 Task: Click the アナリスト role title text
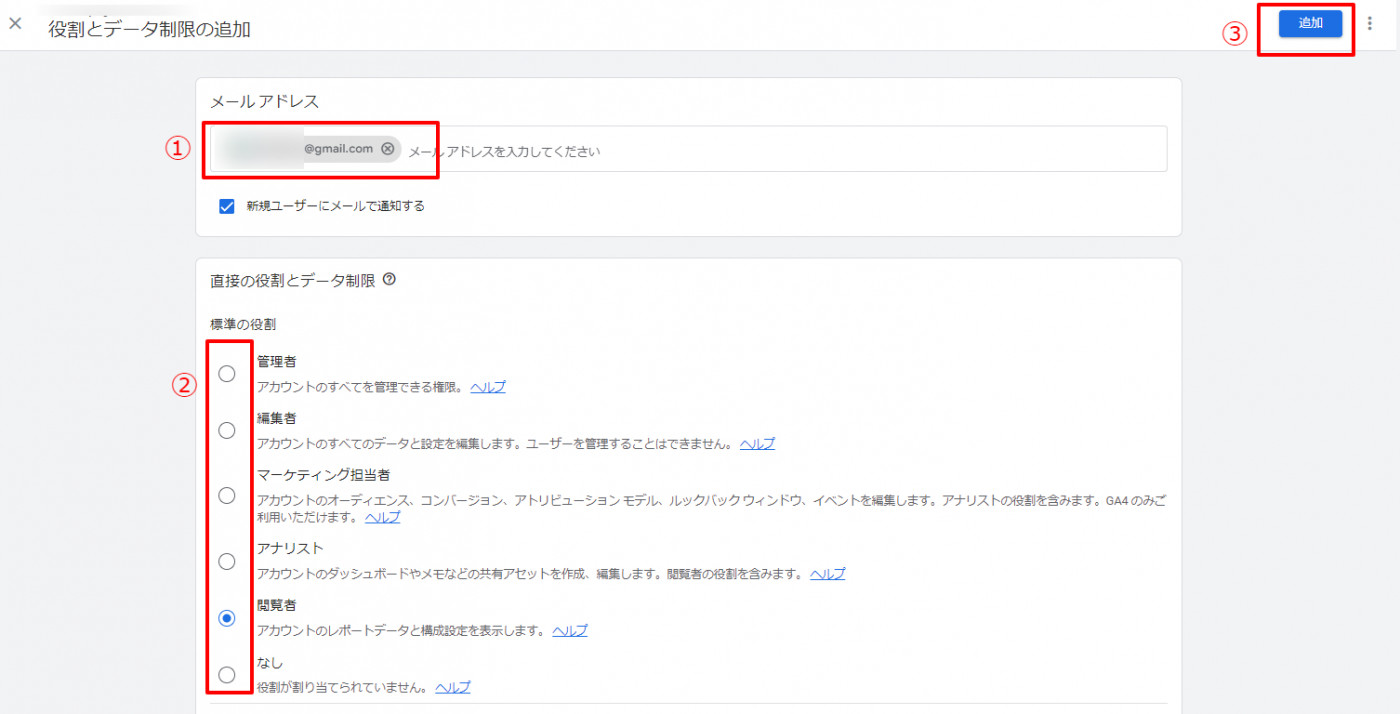pyautogui.click(x=290, y=549)
